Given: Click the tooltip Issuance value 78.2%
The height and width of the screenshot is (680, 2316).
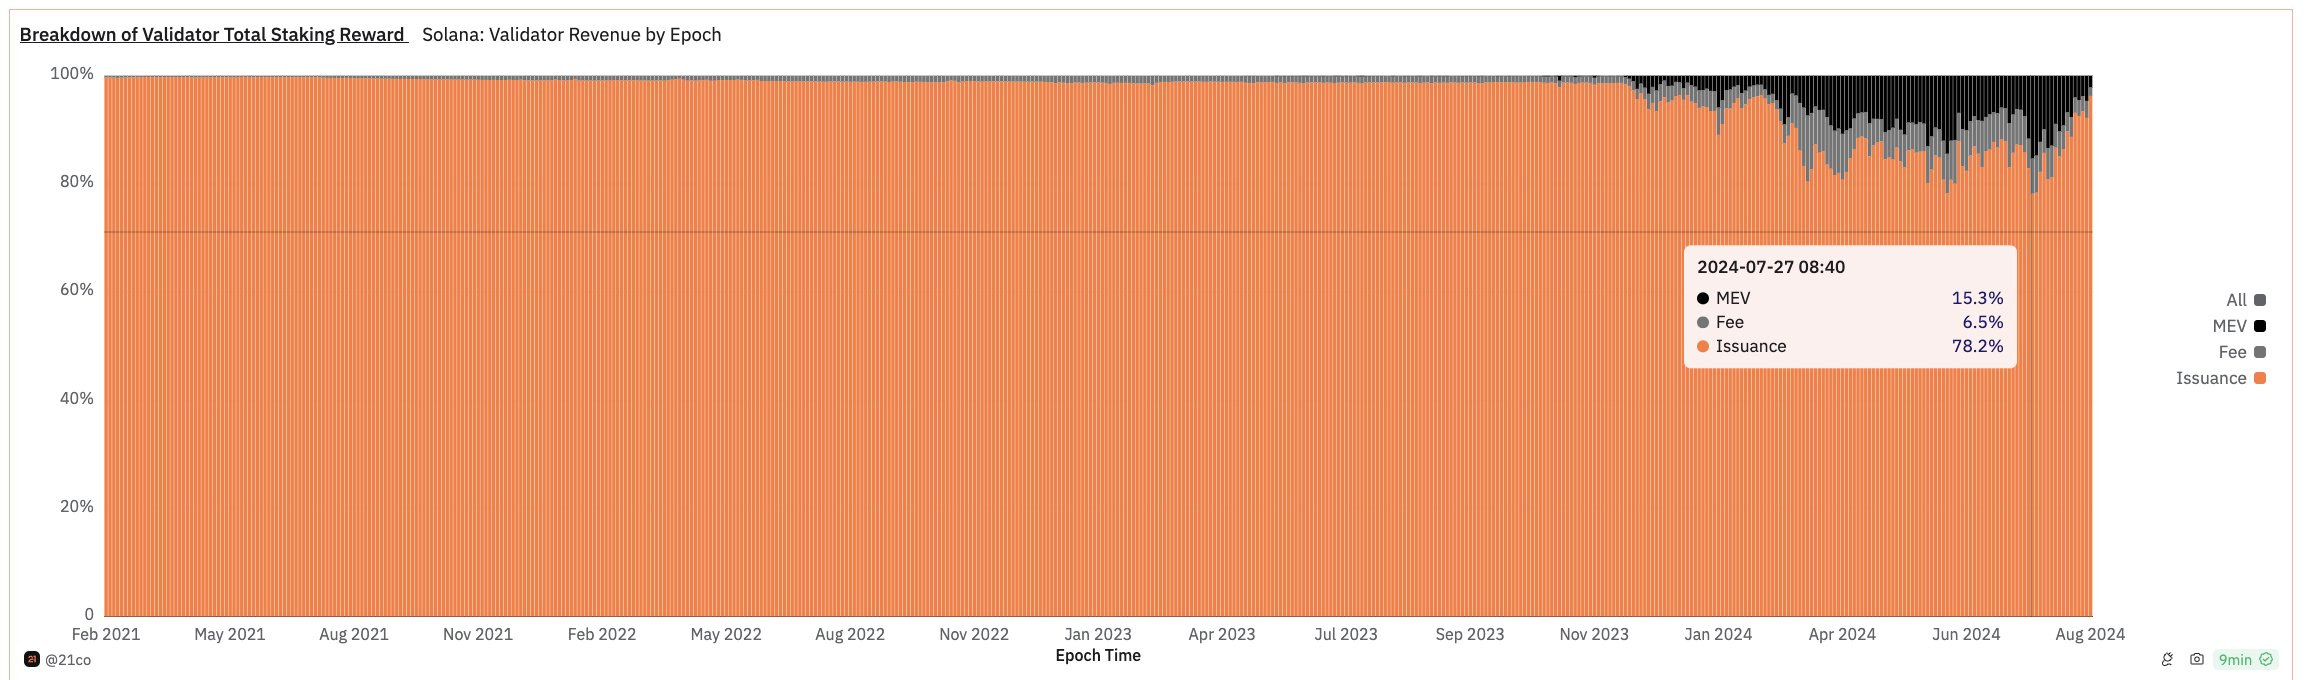Looking at the screenshot, I should click(x=1977, y=346).
